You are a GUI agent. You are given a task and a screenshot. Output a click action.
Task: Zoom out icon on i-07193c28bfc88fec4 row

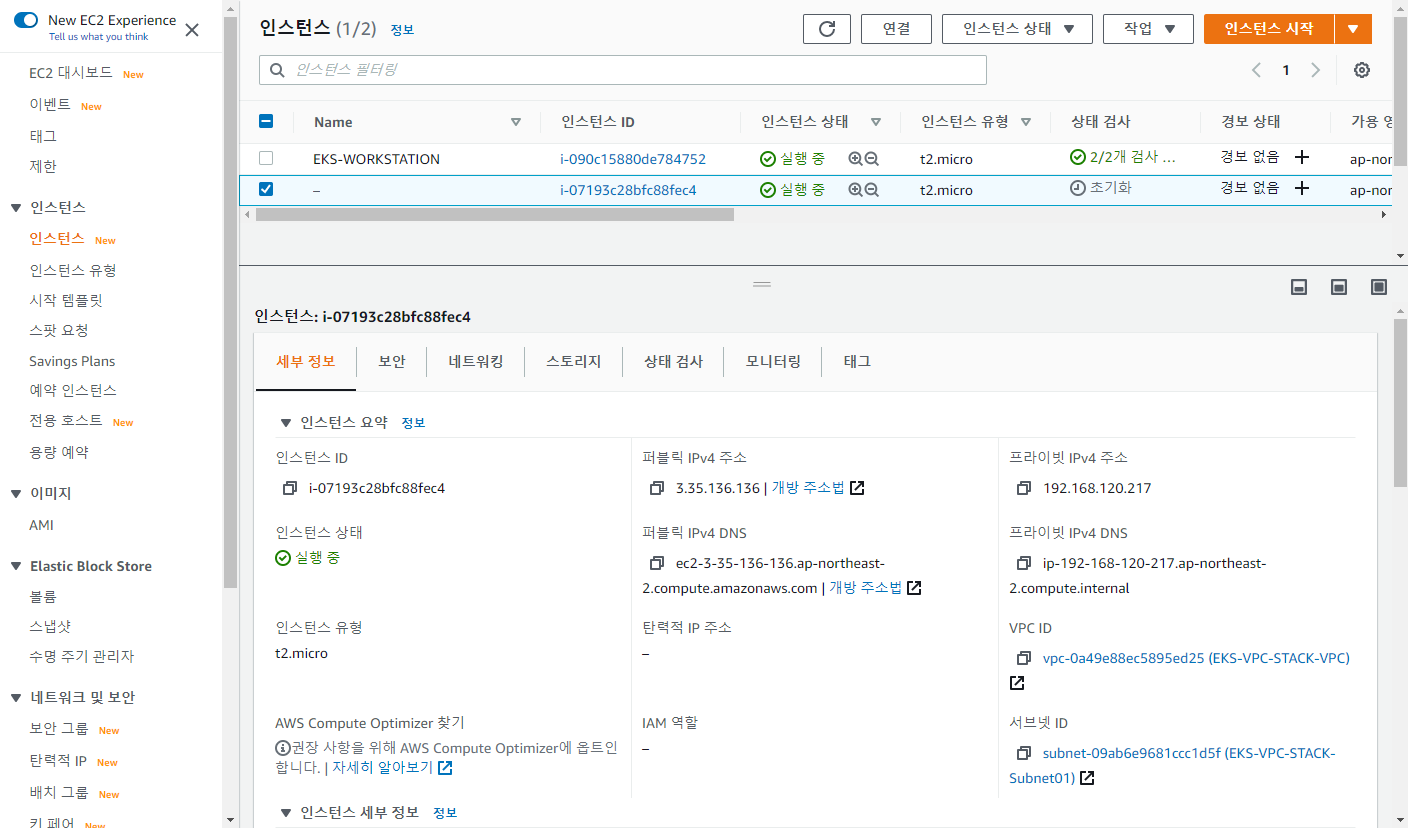(x=871, y=189)
